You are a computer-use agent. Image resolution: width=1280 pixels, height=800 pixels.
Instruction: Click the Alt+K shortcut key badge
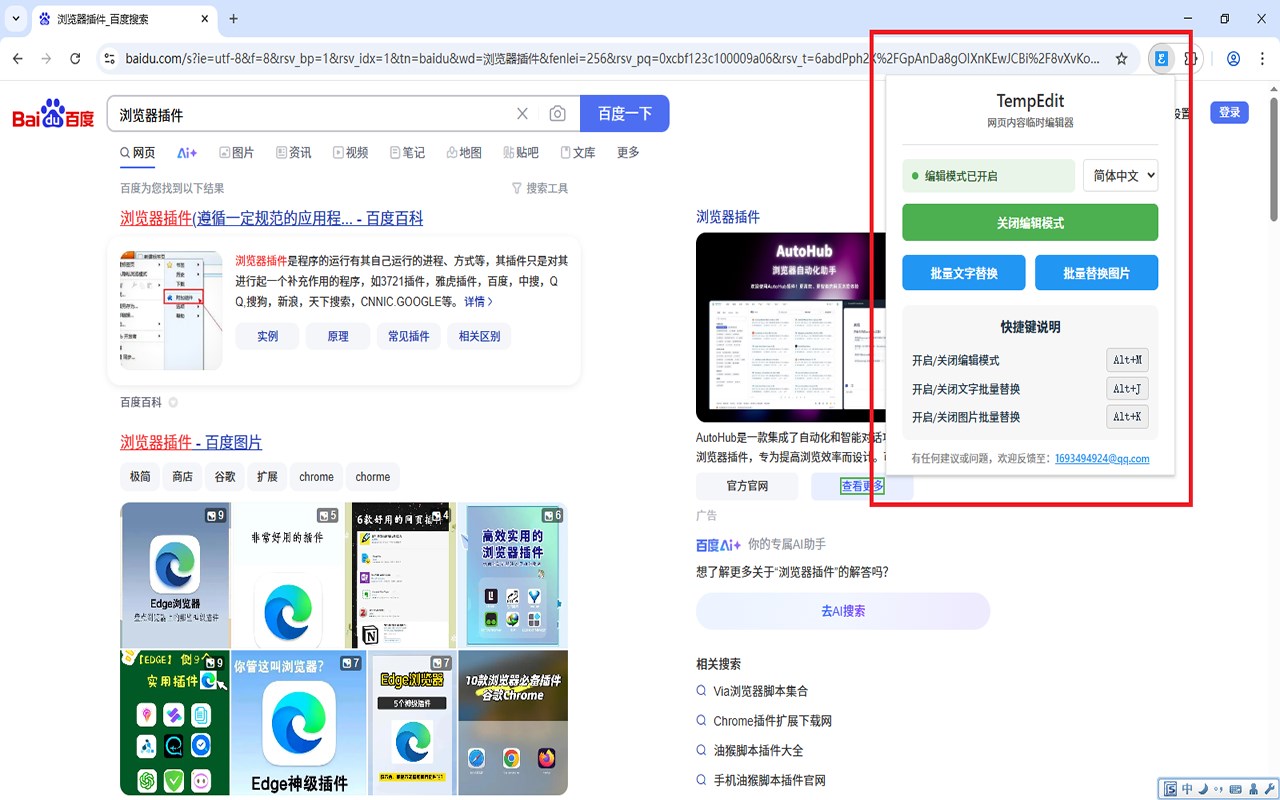tap(1127, 417)
